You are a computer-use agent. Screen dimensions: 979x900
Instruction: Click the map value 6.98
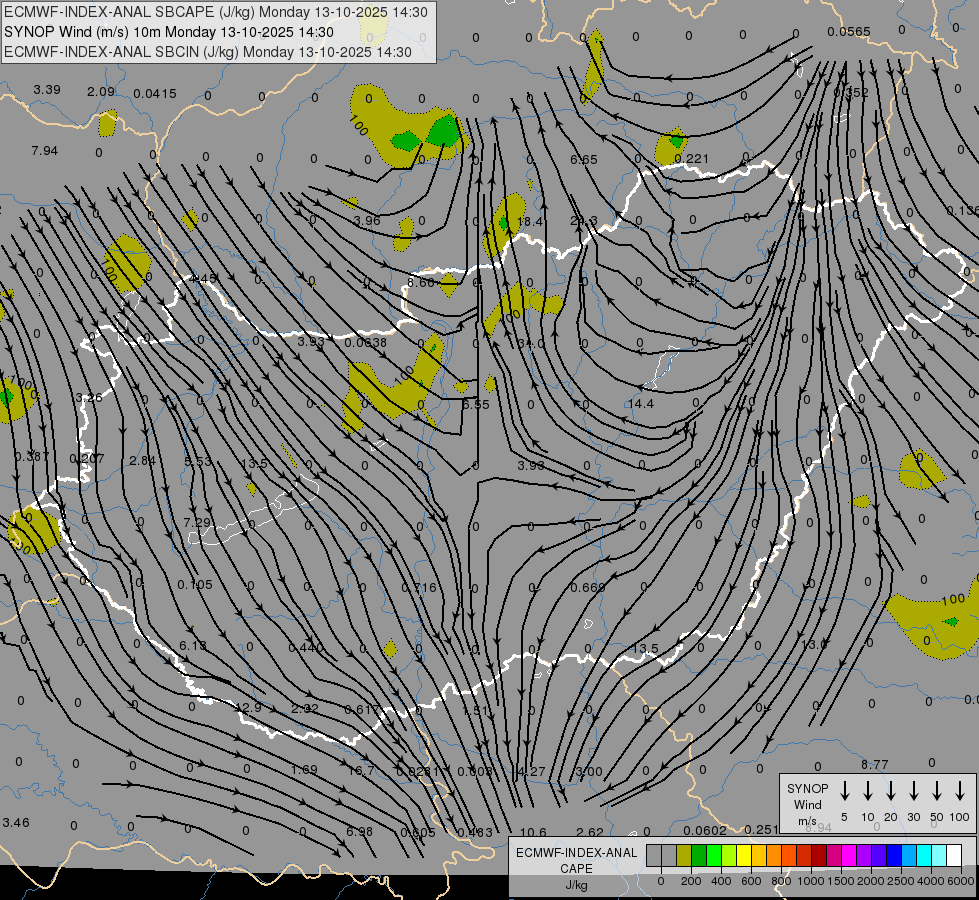click(x=359, y=832)
